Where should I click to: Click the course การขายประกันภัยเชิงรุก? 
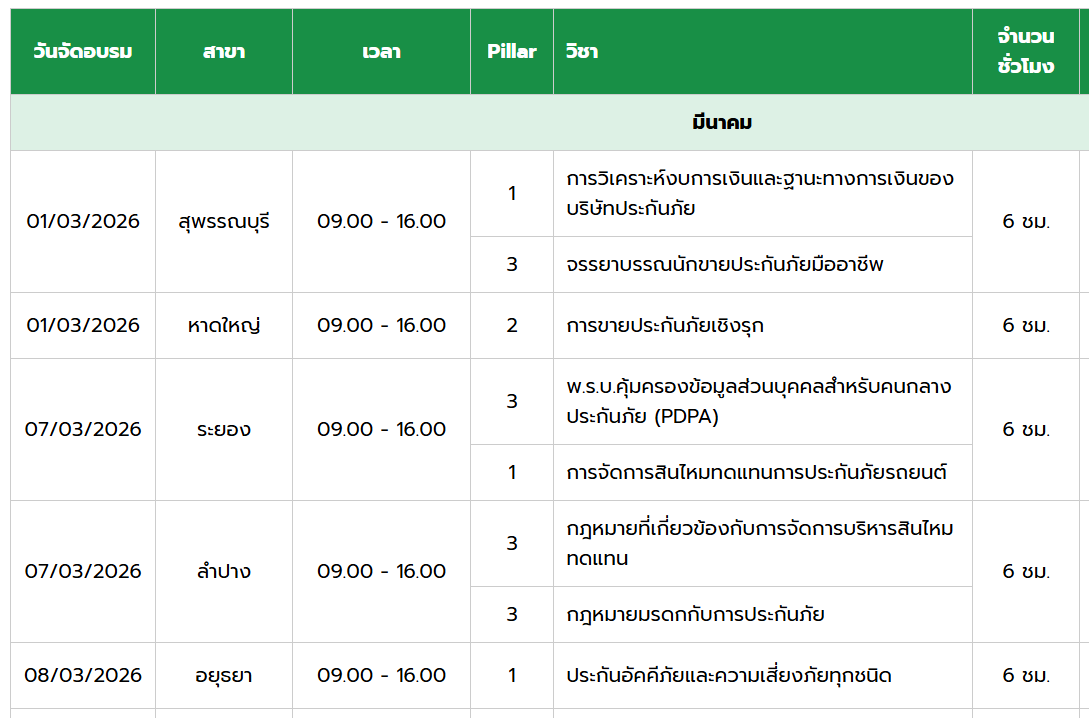665,325
